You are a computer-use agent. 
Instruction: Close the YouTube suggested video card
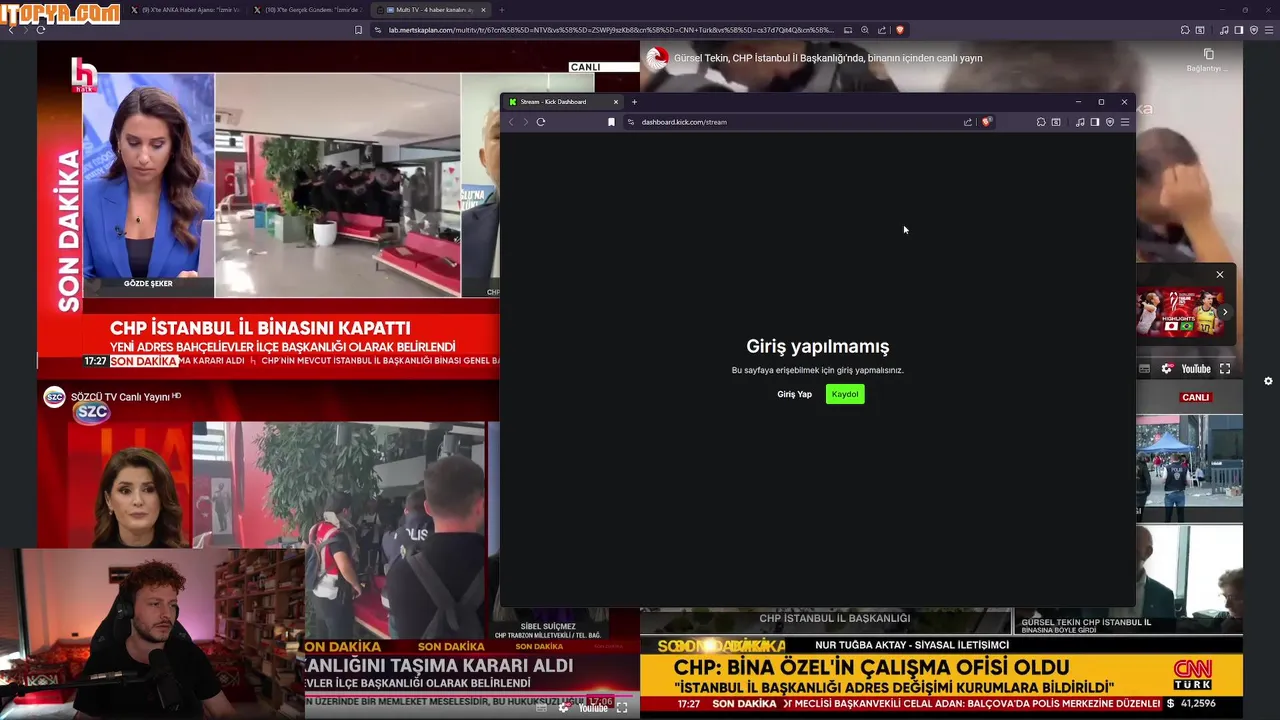[x=1220, y=275]
